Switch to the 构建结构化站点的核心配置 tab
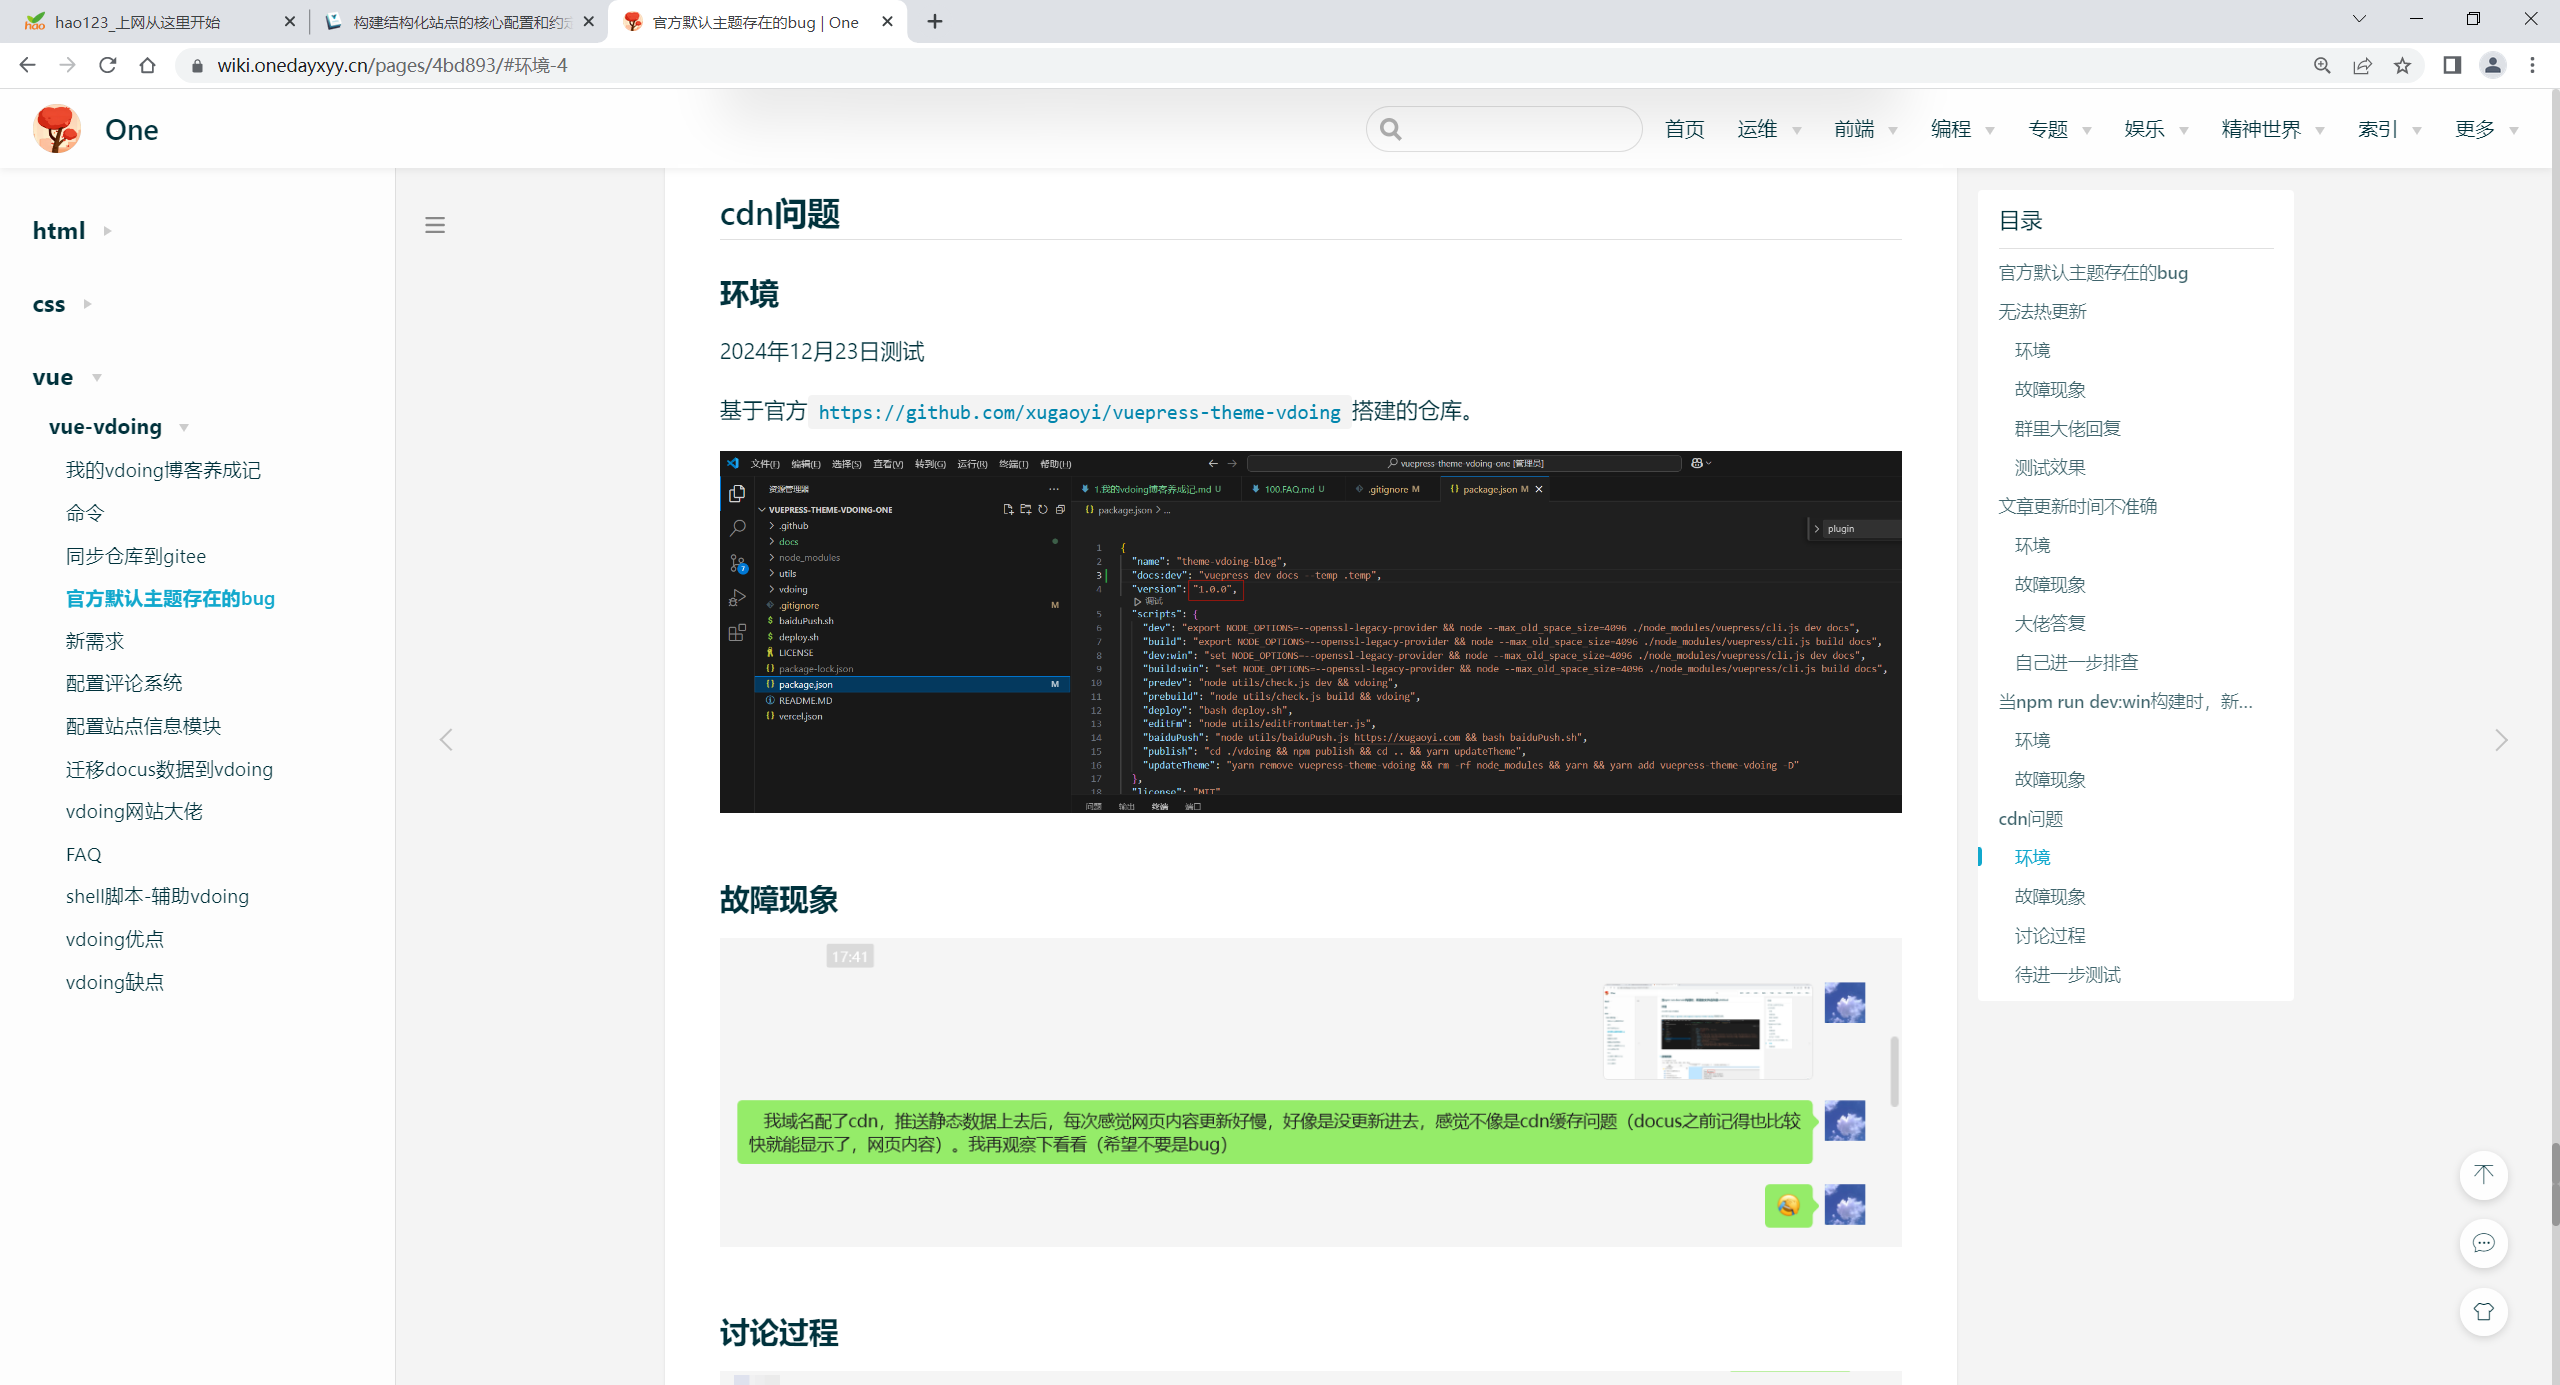The width and height of the screenshot is (2560, 1385). click(462, 22)
